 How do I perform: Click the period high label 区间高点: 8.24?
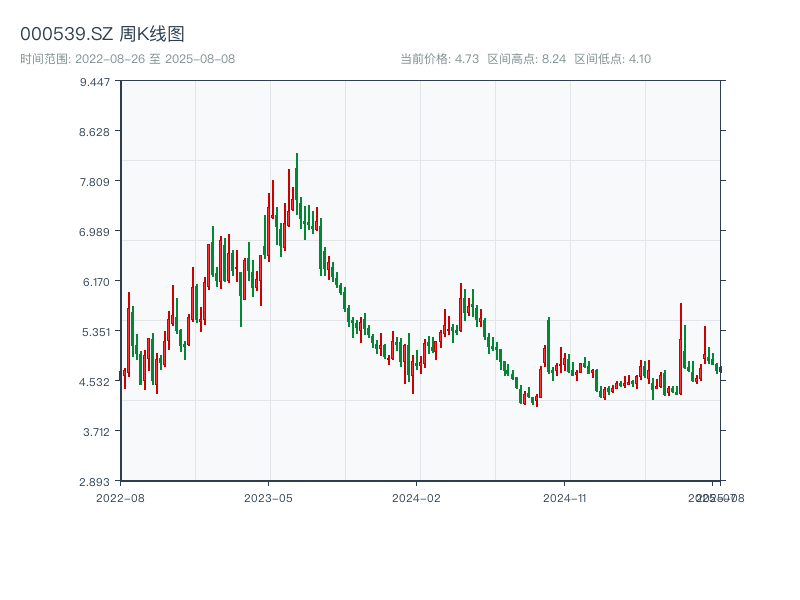click(x=527, y=59)
